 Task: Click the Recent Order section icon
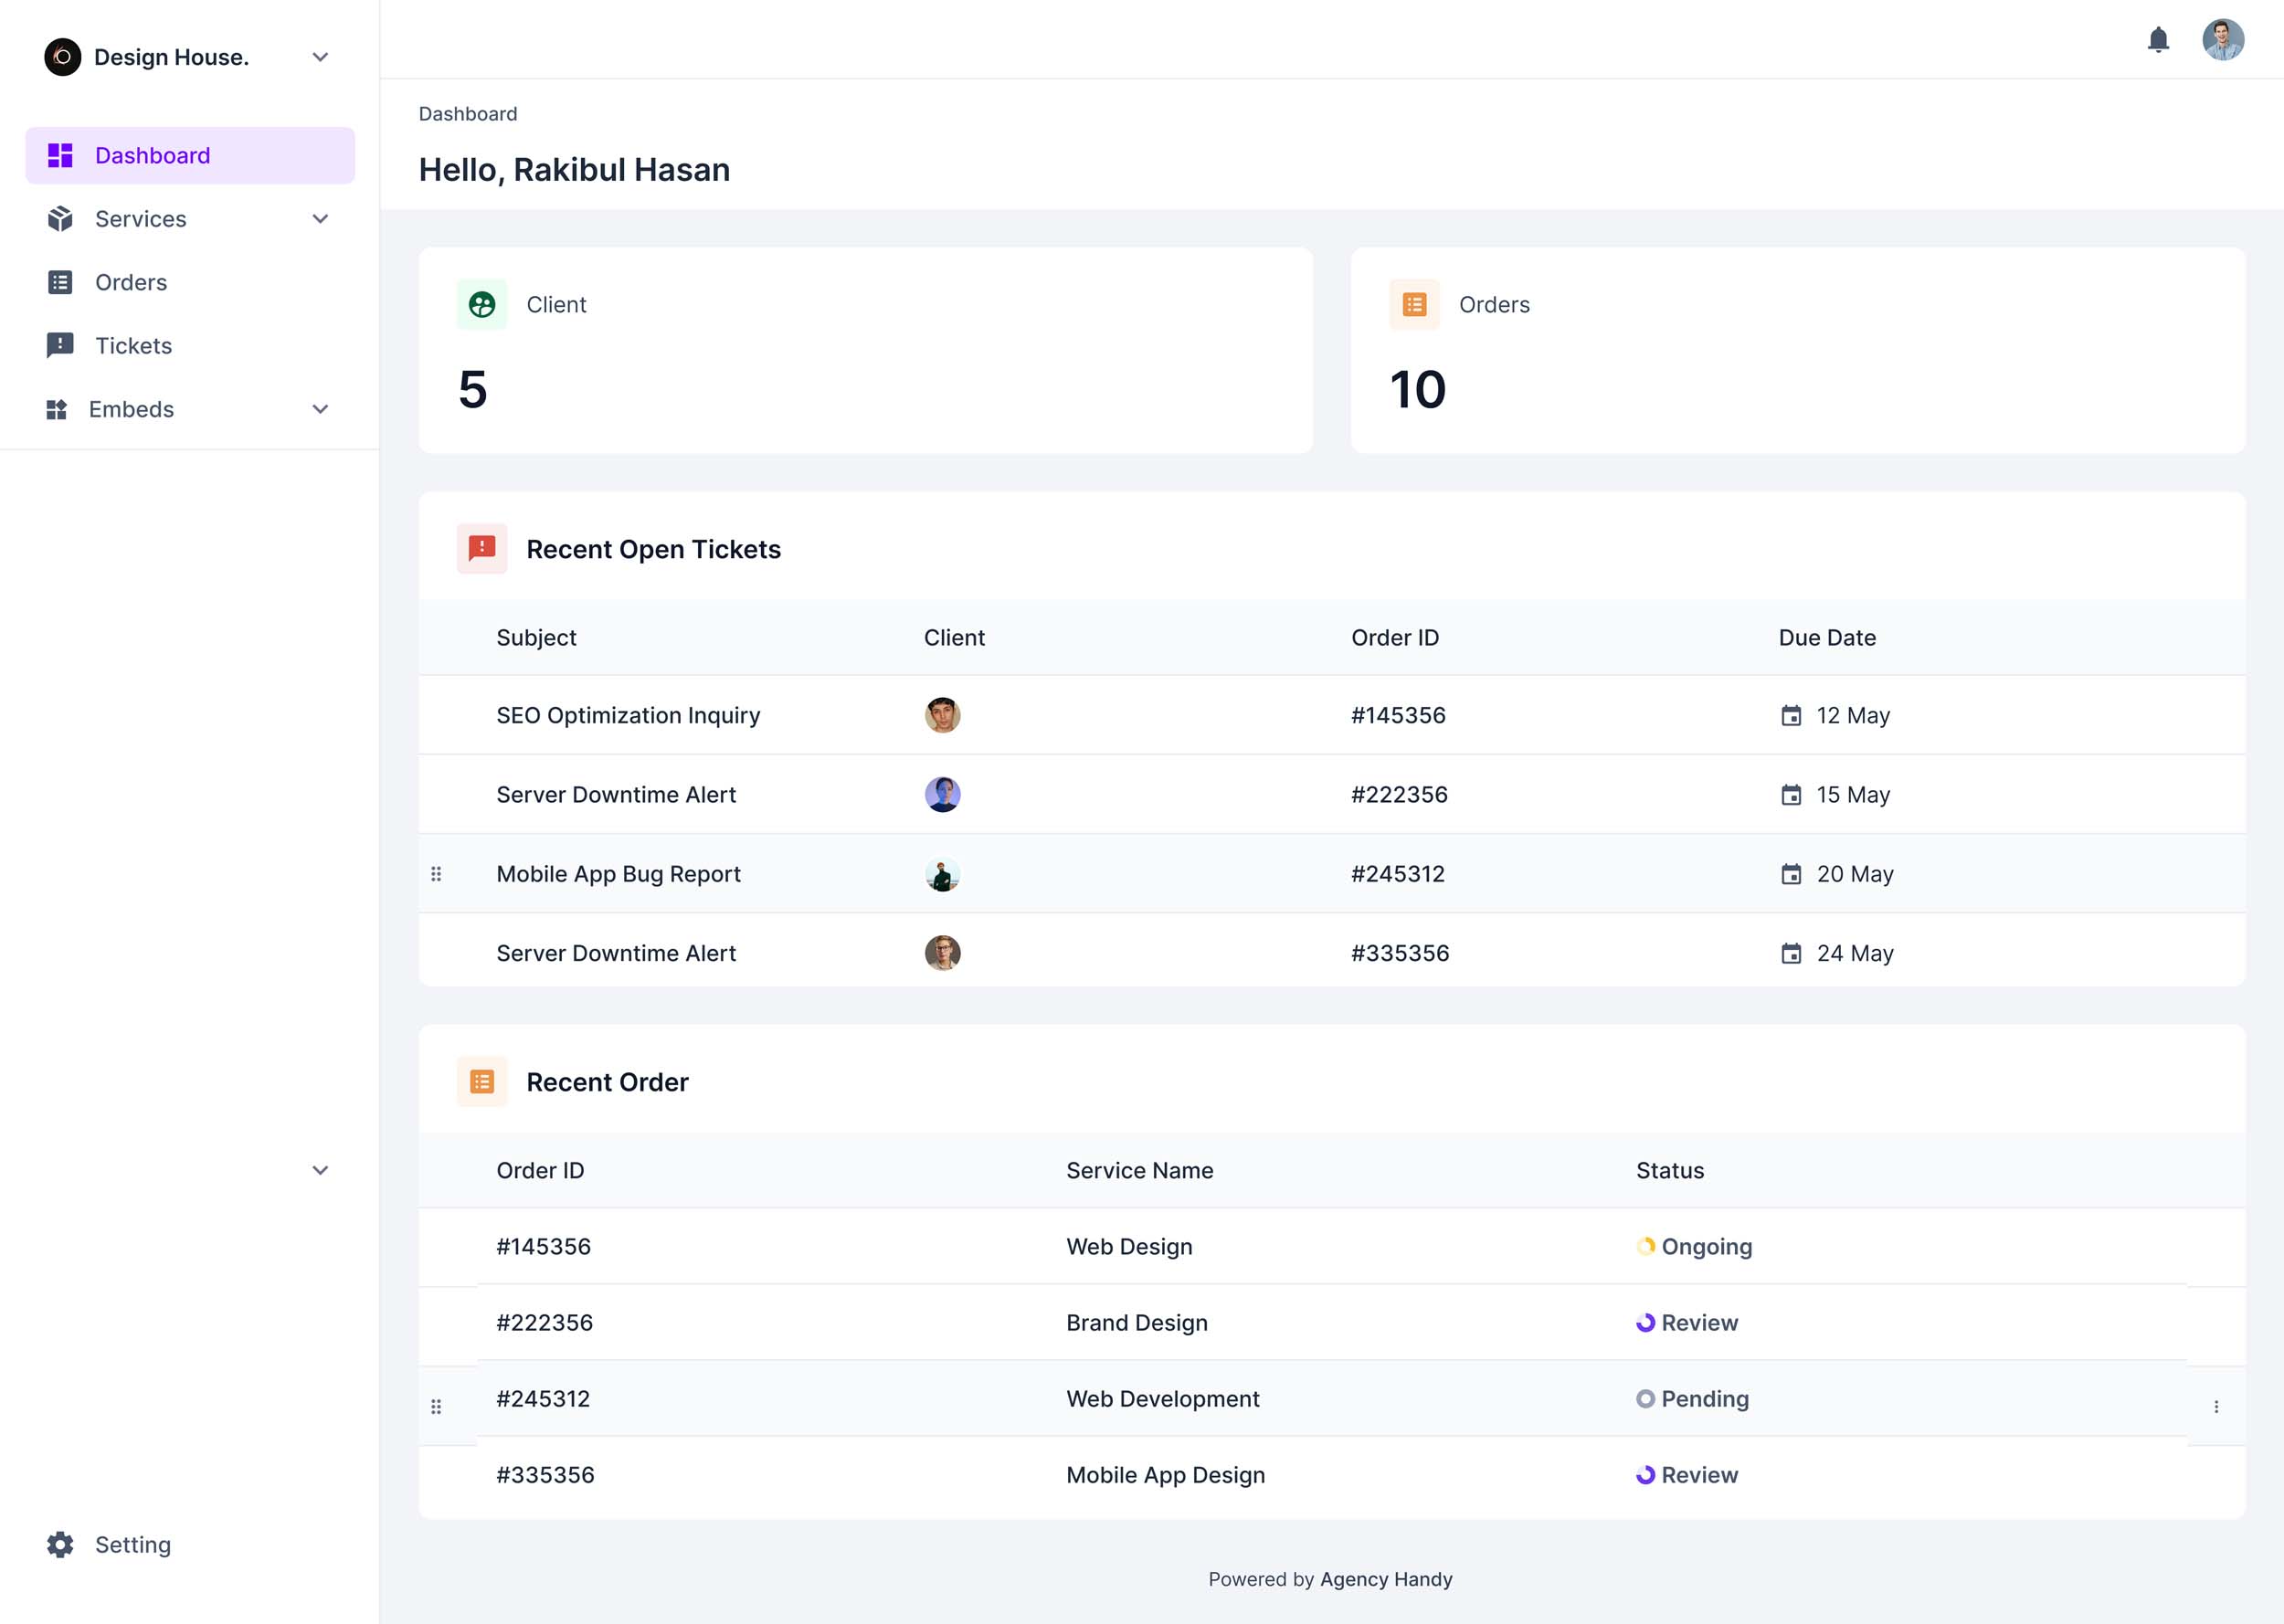pyautogui.click(x=482, y=1082)
